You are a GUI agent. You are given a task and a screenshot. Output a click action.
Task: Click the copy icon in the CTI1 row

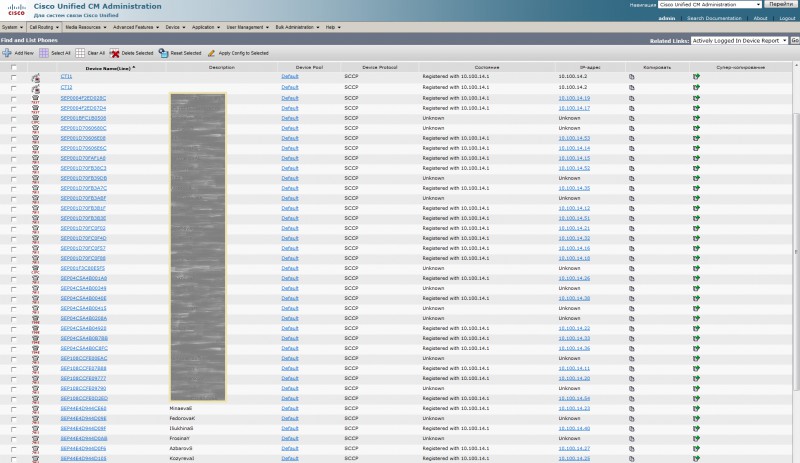pyautogui.click(x=632, y=77)
